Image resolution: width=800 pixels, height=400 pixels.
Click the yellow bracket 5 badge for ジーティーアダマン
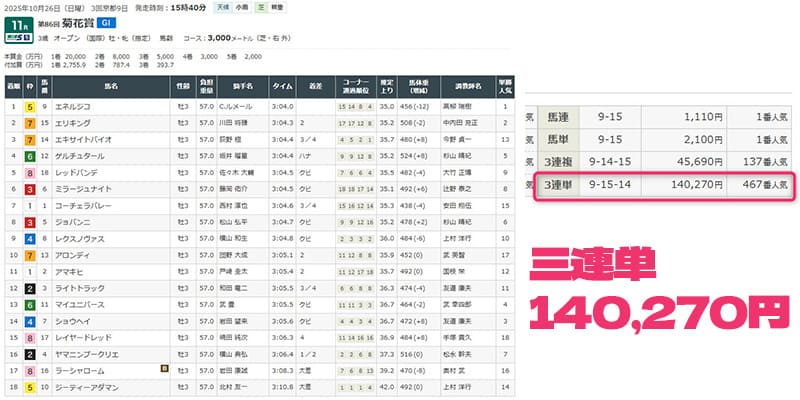(x=30, y=388)
